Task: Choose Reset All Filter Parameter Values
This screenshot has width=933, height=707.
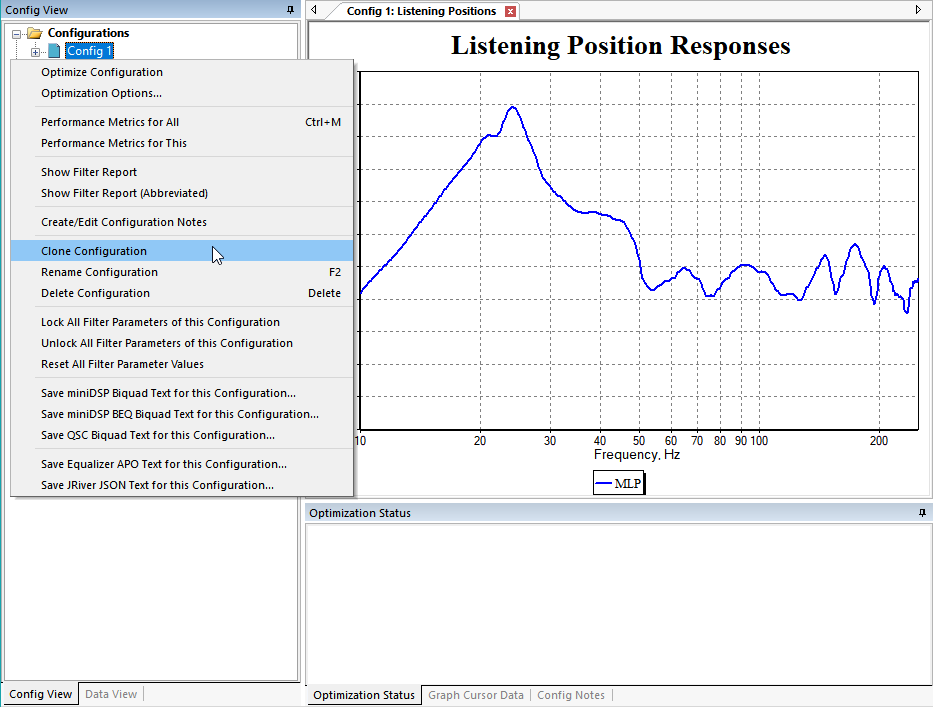Action: click(182, 364)
